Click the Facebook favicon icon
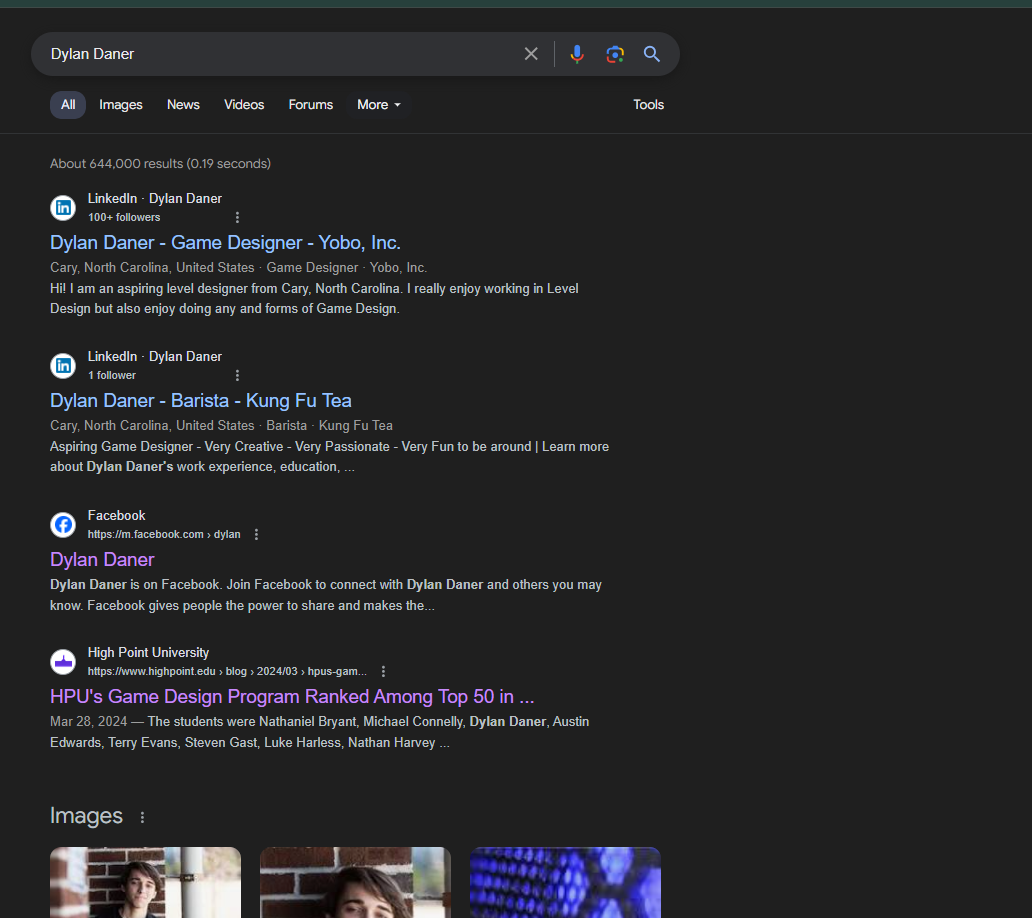 pyautogui.click(x=63, y=525)
